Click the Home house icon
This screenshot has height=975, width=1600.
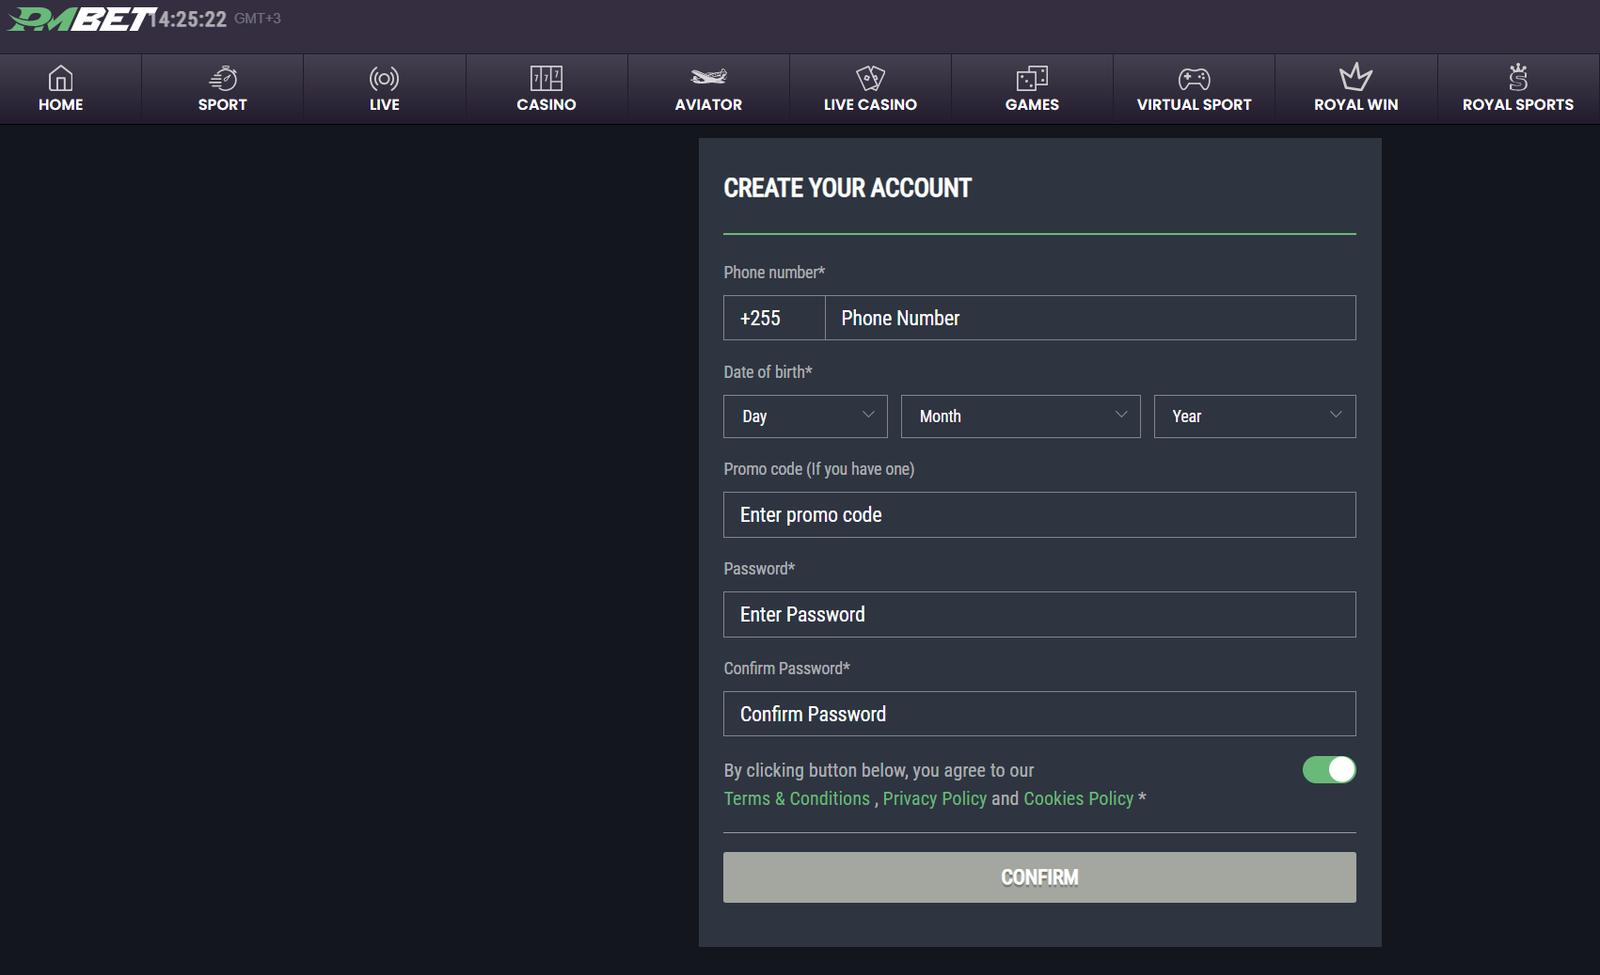(61, 78)
